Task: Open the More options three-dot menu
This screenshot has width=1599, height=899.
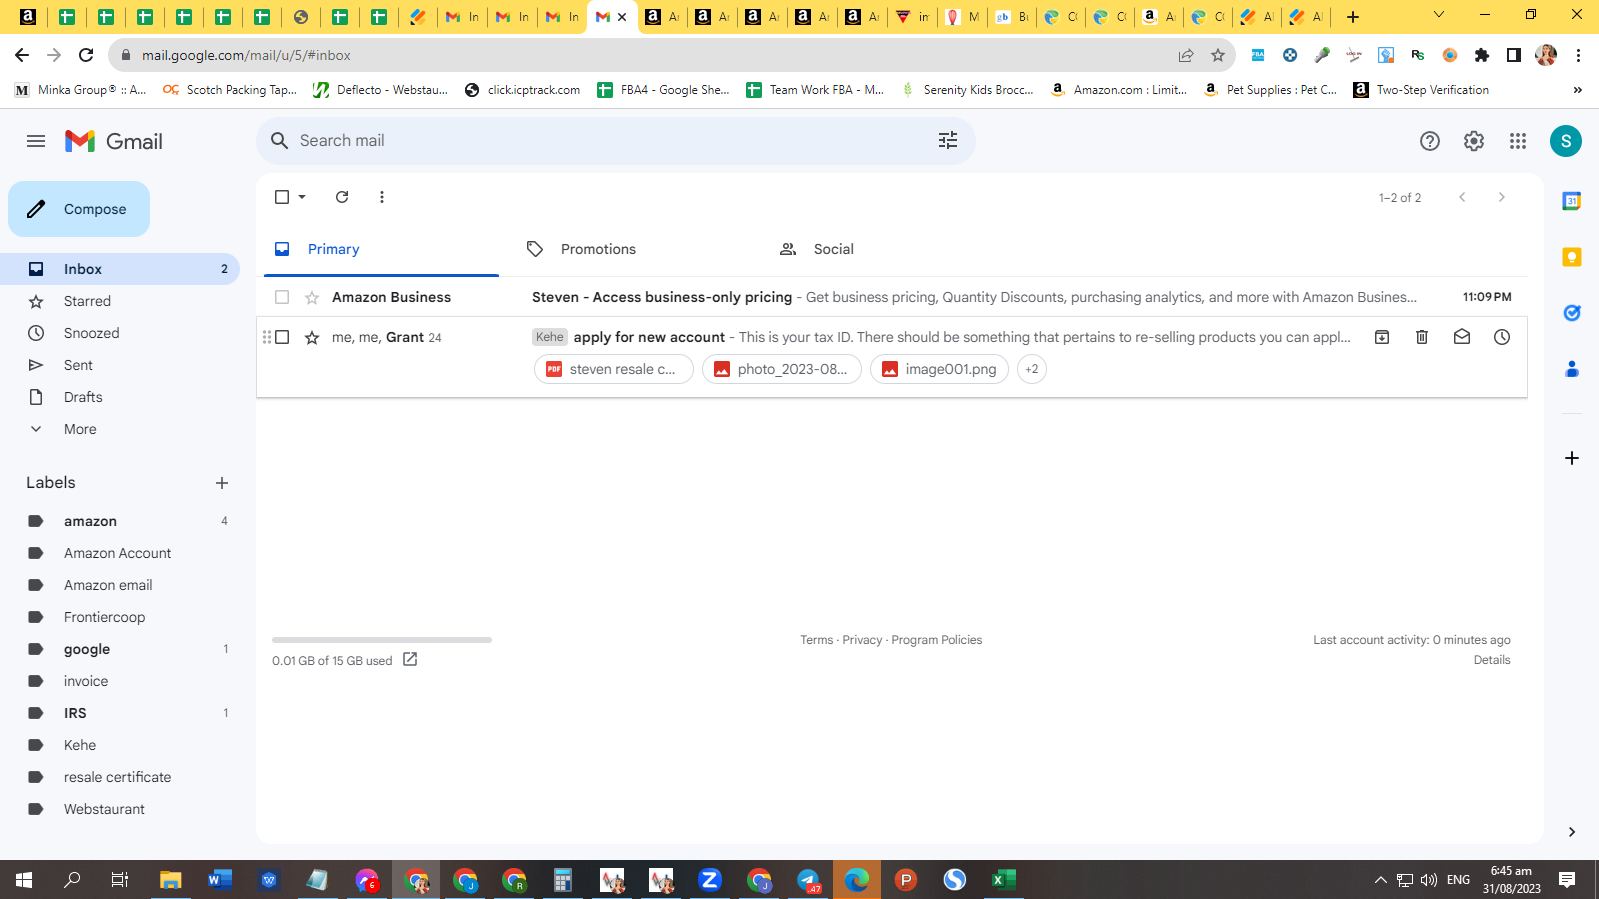Action: click(x=382, y=197)
